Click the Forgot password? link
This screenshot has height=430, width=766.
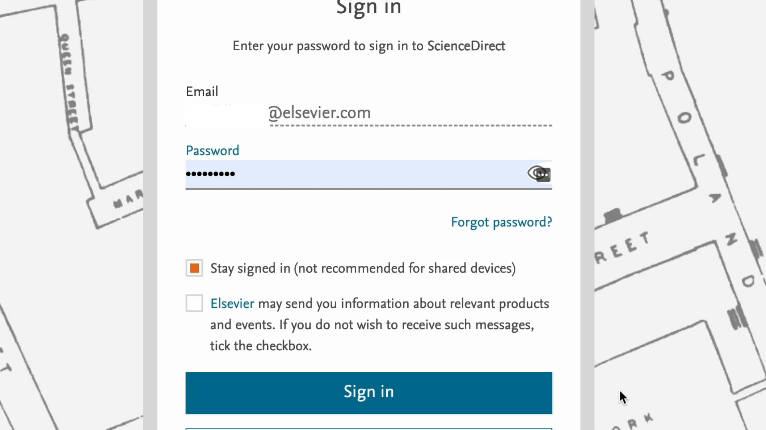[x=501, y=222]
